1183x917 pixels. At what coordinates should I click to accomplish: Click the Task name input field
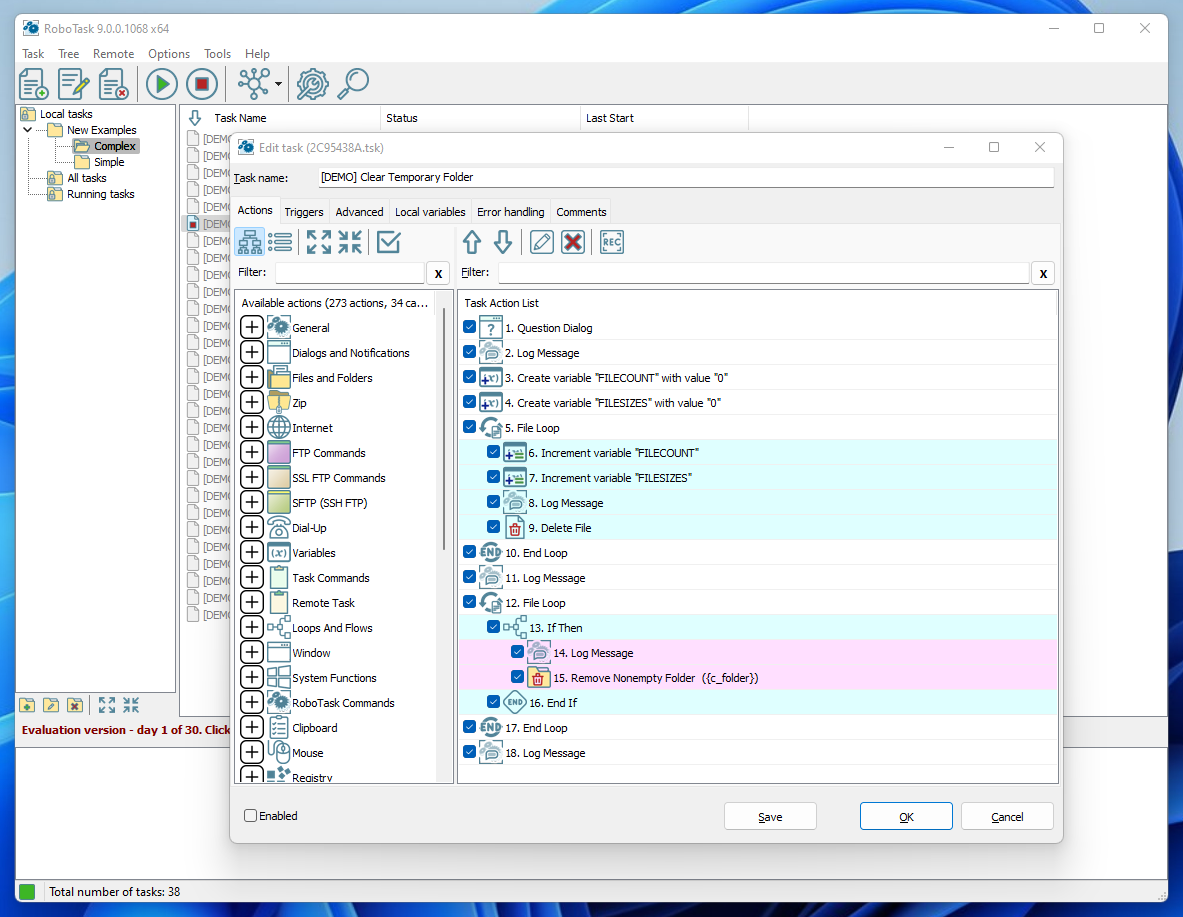pyautogui.click(x=686, y=177)
